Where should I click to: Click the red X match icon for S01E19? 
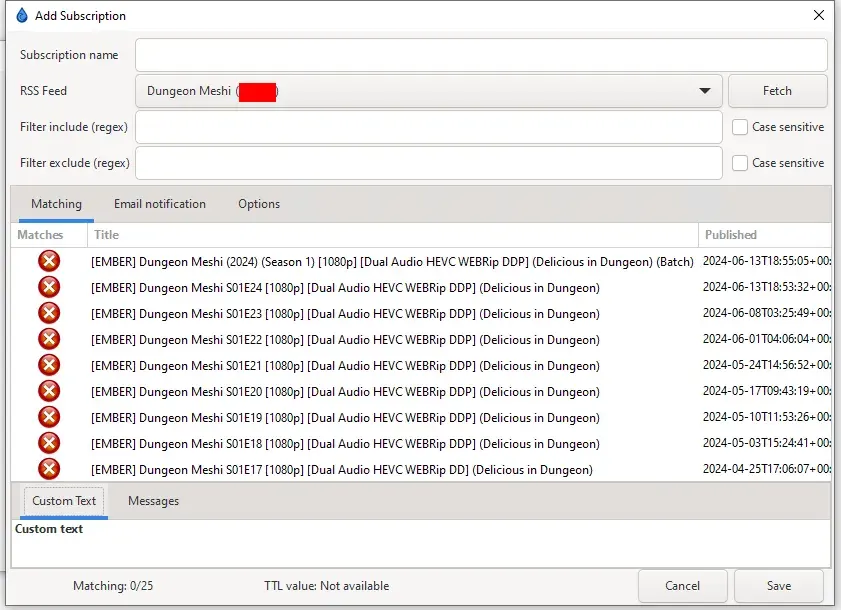(x=49, y=417)
